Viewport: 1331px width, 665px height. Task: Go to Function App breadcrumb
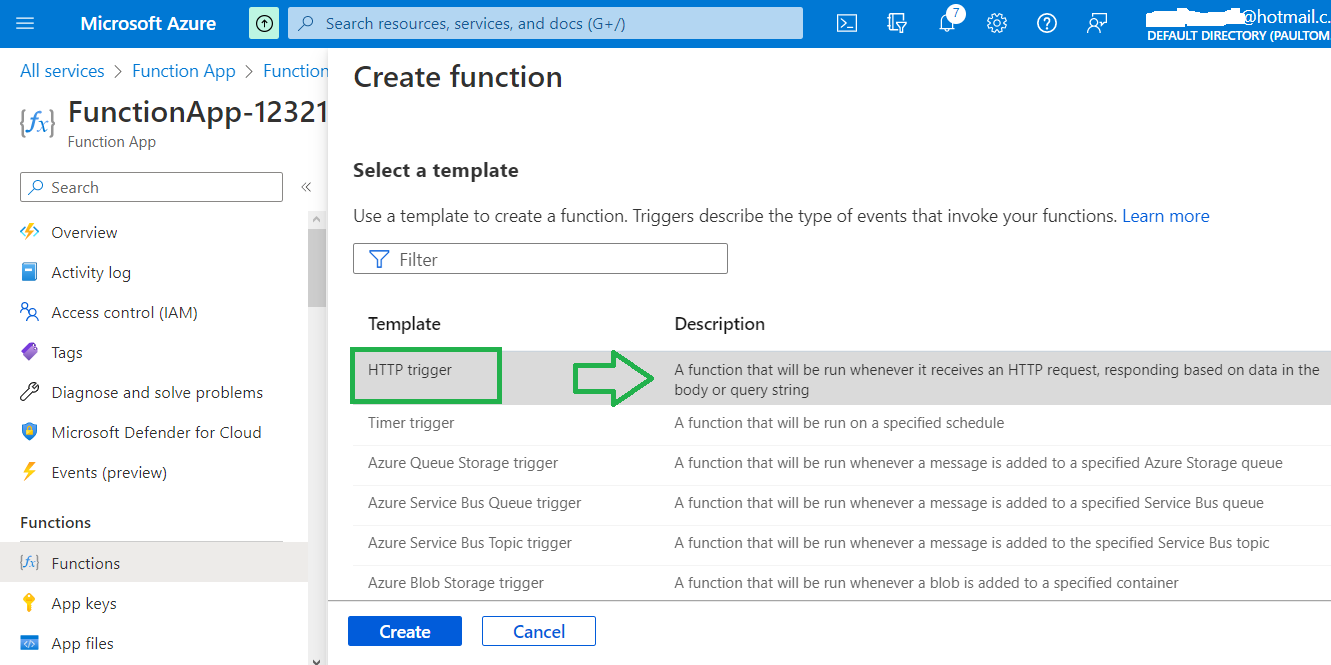point(184,71)
